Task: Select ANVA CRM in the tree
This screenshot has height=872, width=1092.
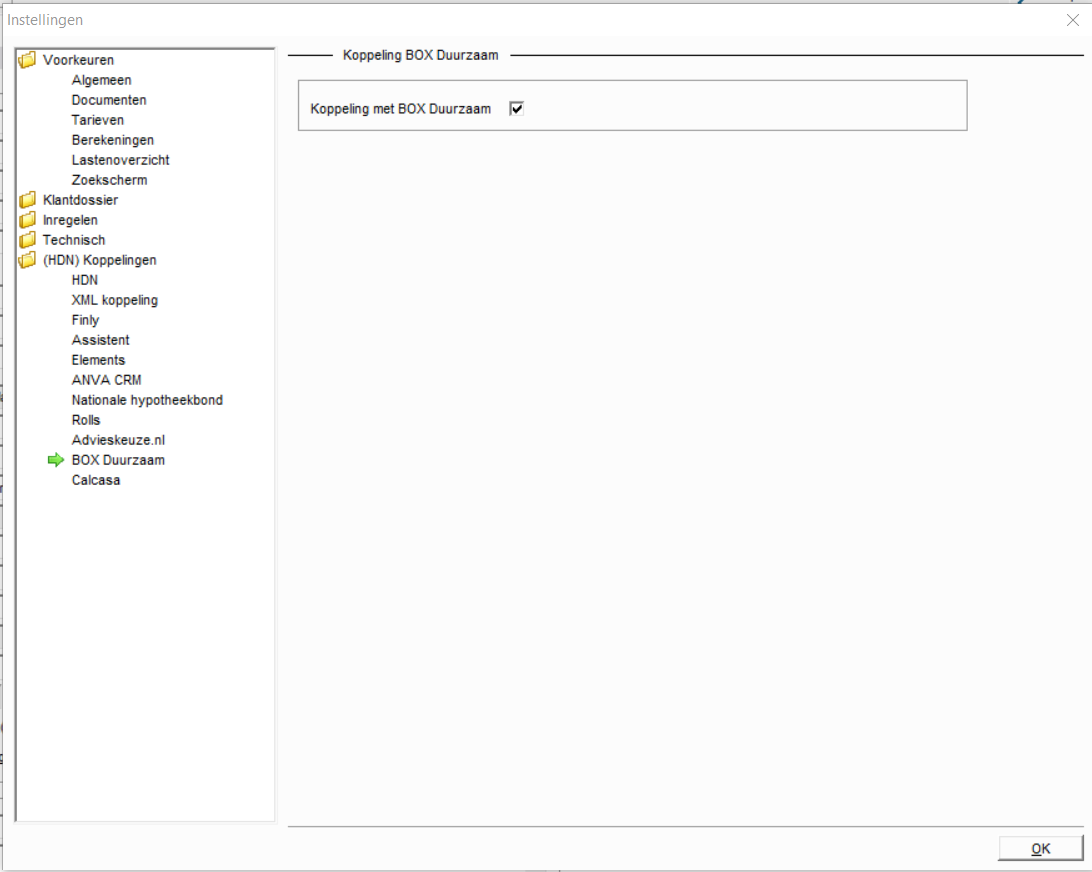Action: click(107, 380)
